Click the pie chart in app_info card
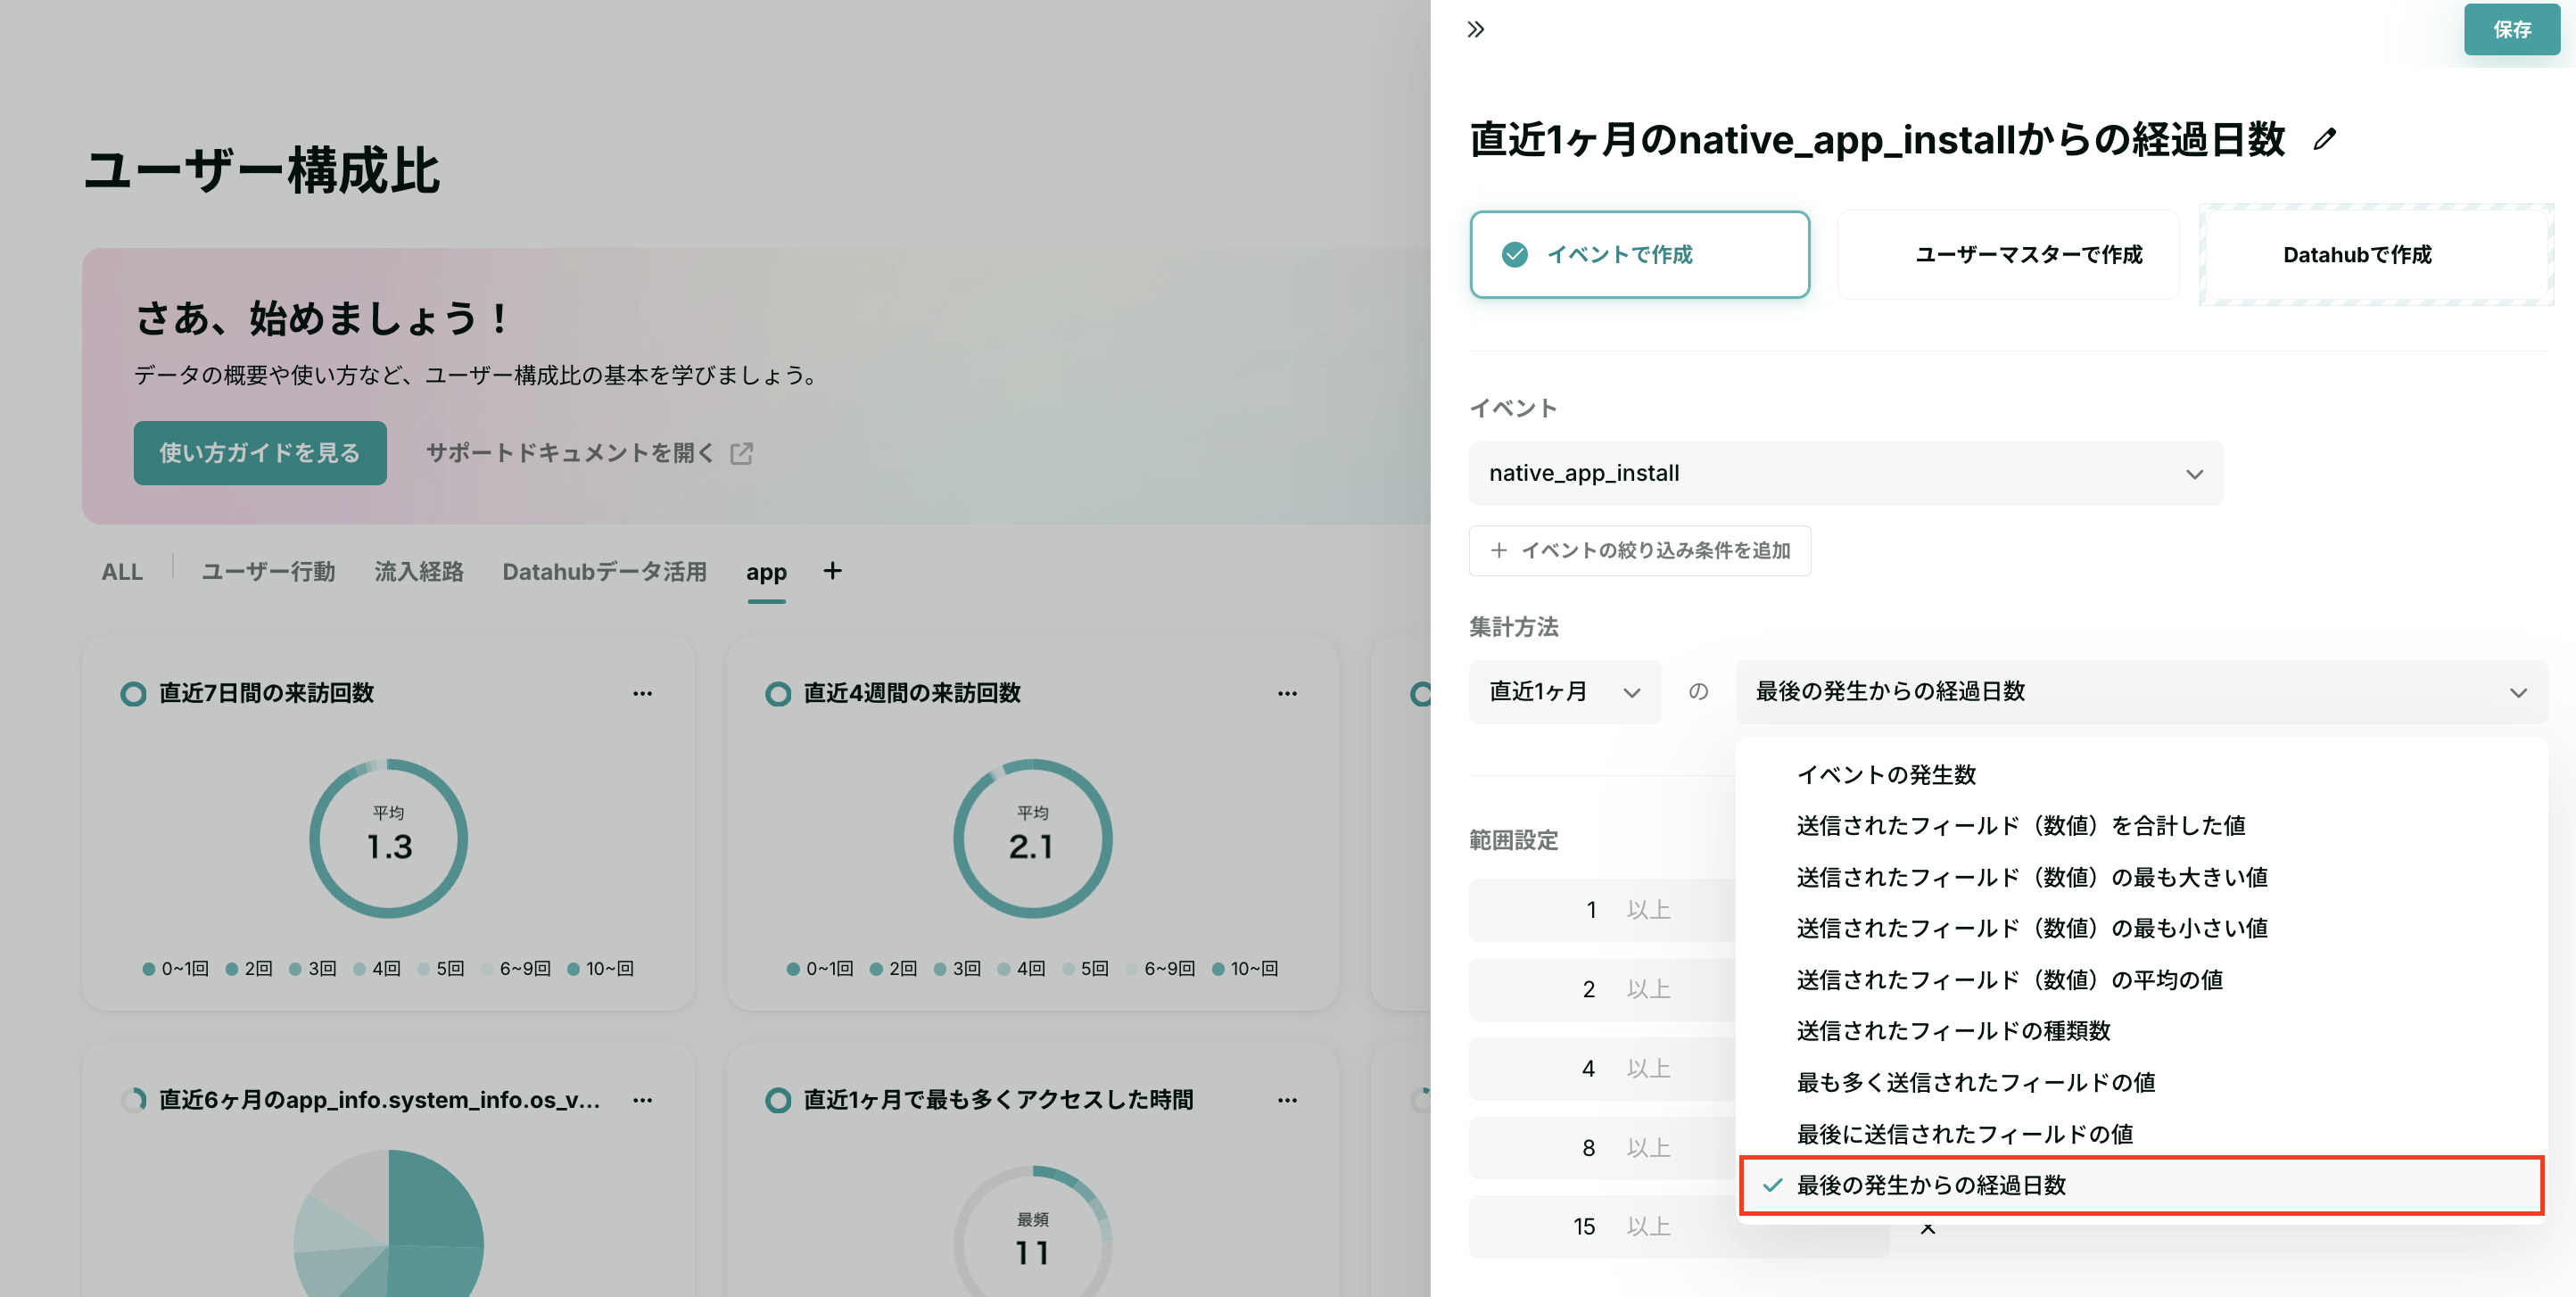The height and width of the screenshot is (1297, 2576). [389, 1224]
